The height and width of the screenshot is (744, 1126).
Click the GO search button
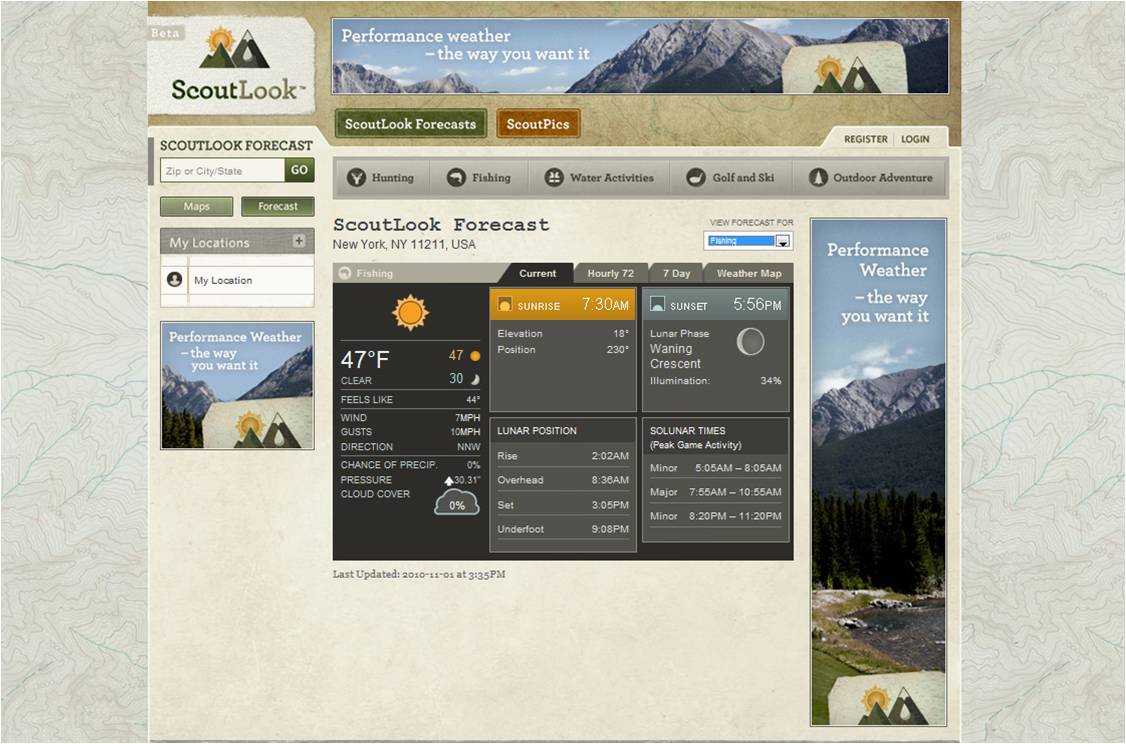299,170
